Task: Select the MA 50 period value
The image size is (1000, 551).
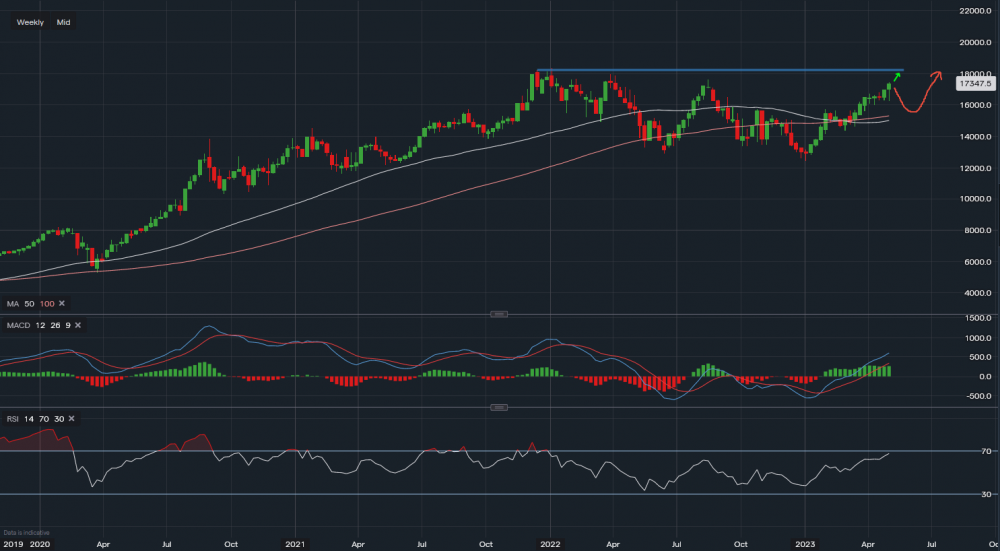Action: click(29, 303)
